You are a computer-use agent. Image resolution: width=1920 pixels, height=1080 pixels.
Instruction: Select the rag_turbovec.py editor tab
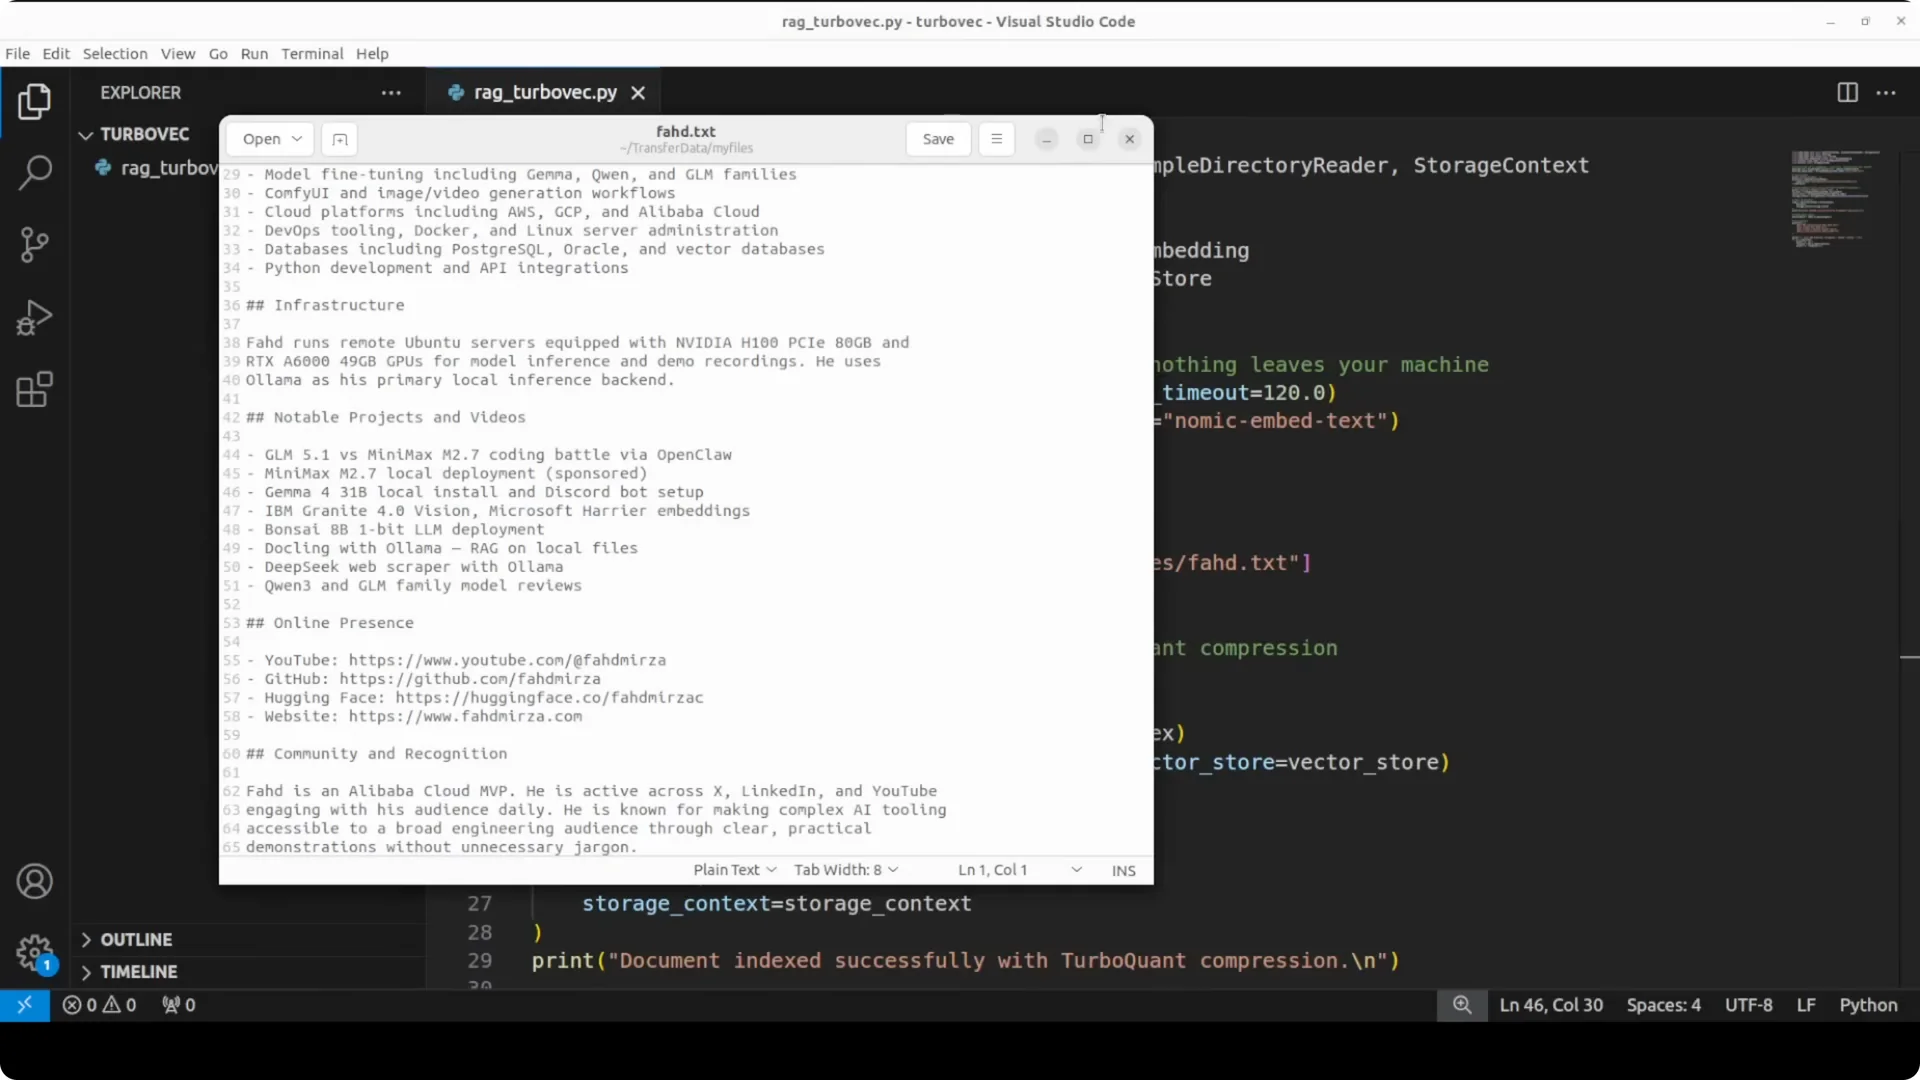point(545,92)
